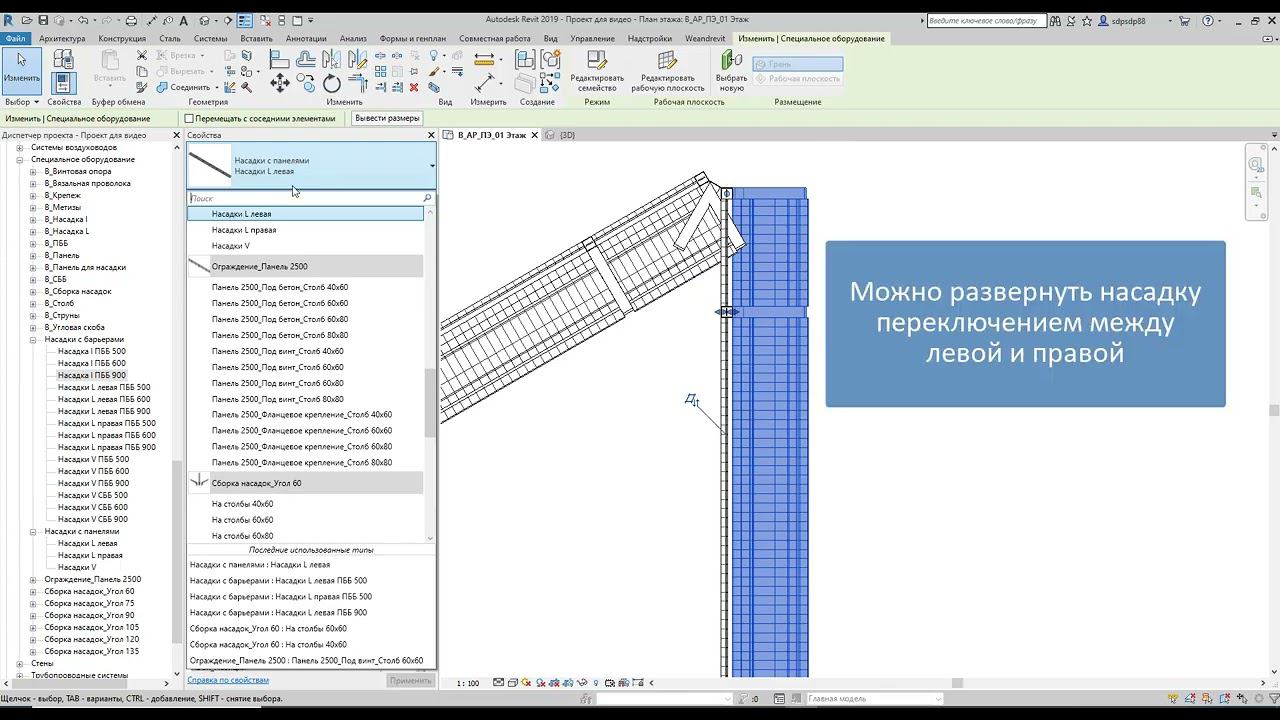Click the help question mark icon

pos(1209,20)
